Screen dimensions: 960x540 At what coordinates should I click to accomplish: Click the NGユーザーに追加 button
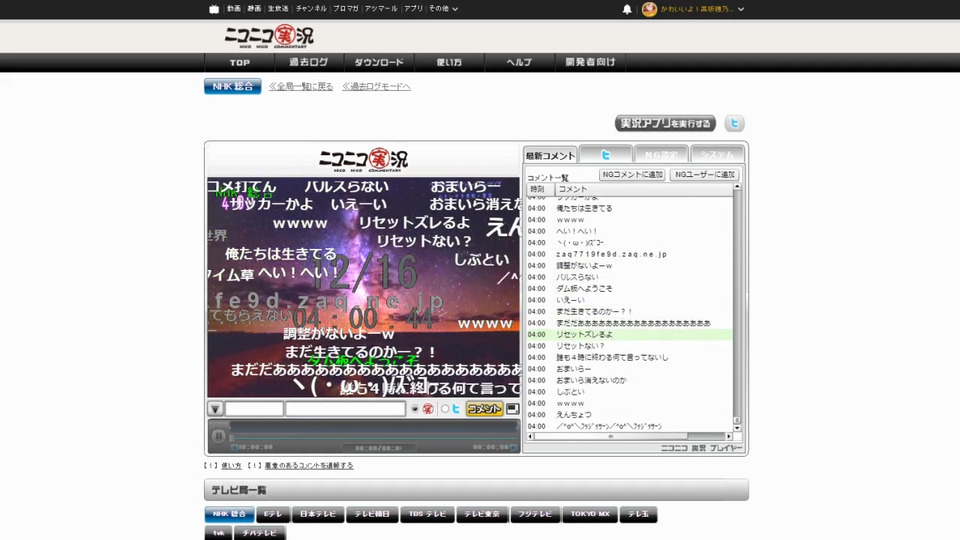point(705,175)
